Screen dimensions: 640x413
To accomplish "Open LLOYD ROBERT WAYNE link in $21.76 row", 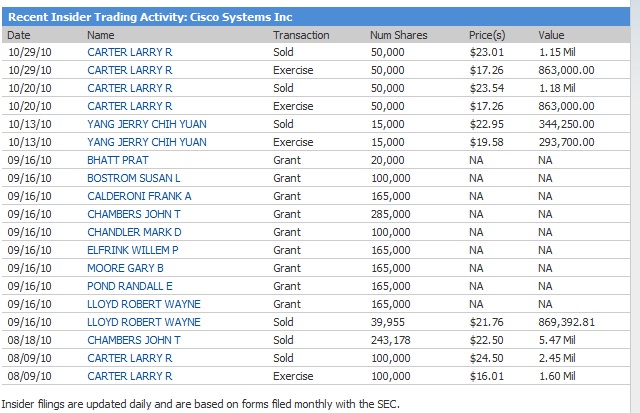I will pyautogui.click(x=144, y=322).
